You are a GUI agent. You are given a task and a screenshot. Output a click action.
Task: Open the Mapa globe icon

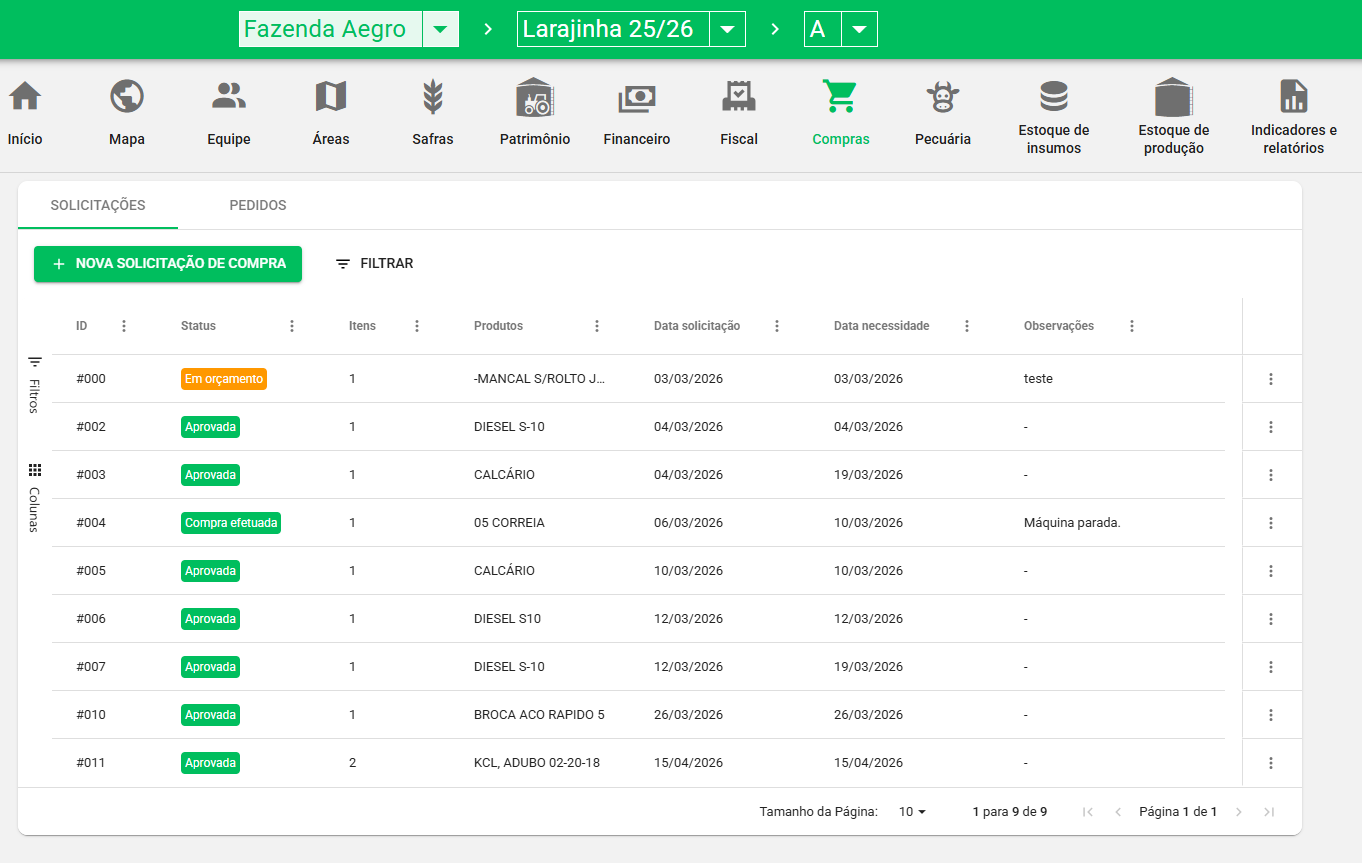[x=127, y=98]
